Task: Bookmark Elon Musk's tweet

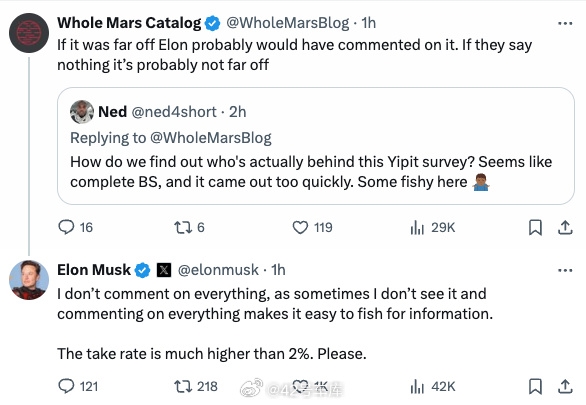Action: pos(535,386)
